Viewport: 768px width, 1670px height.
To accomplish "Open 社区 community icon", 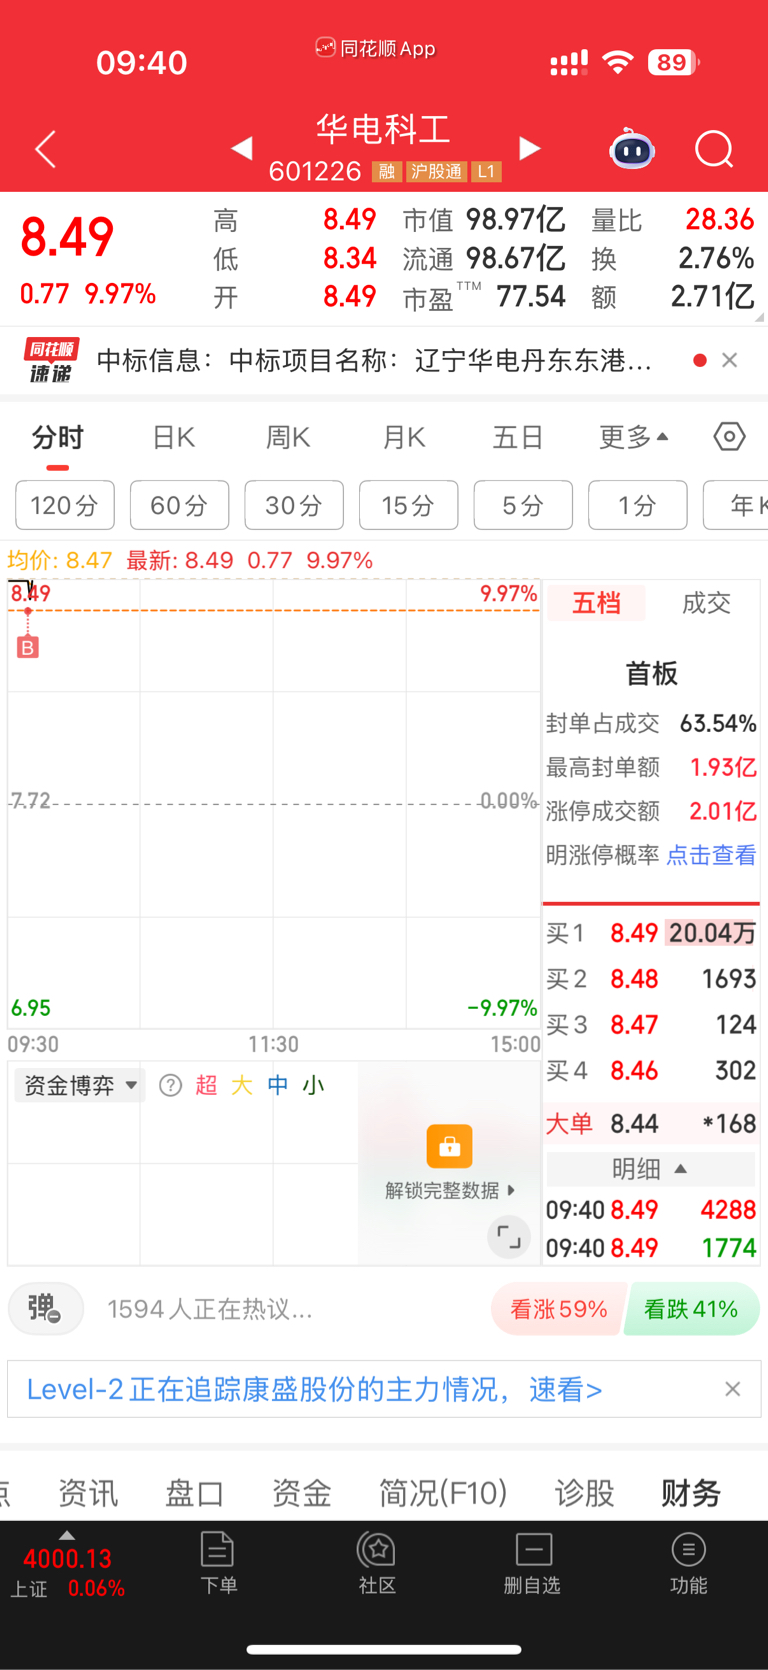I will point(377,1563).
